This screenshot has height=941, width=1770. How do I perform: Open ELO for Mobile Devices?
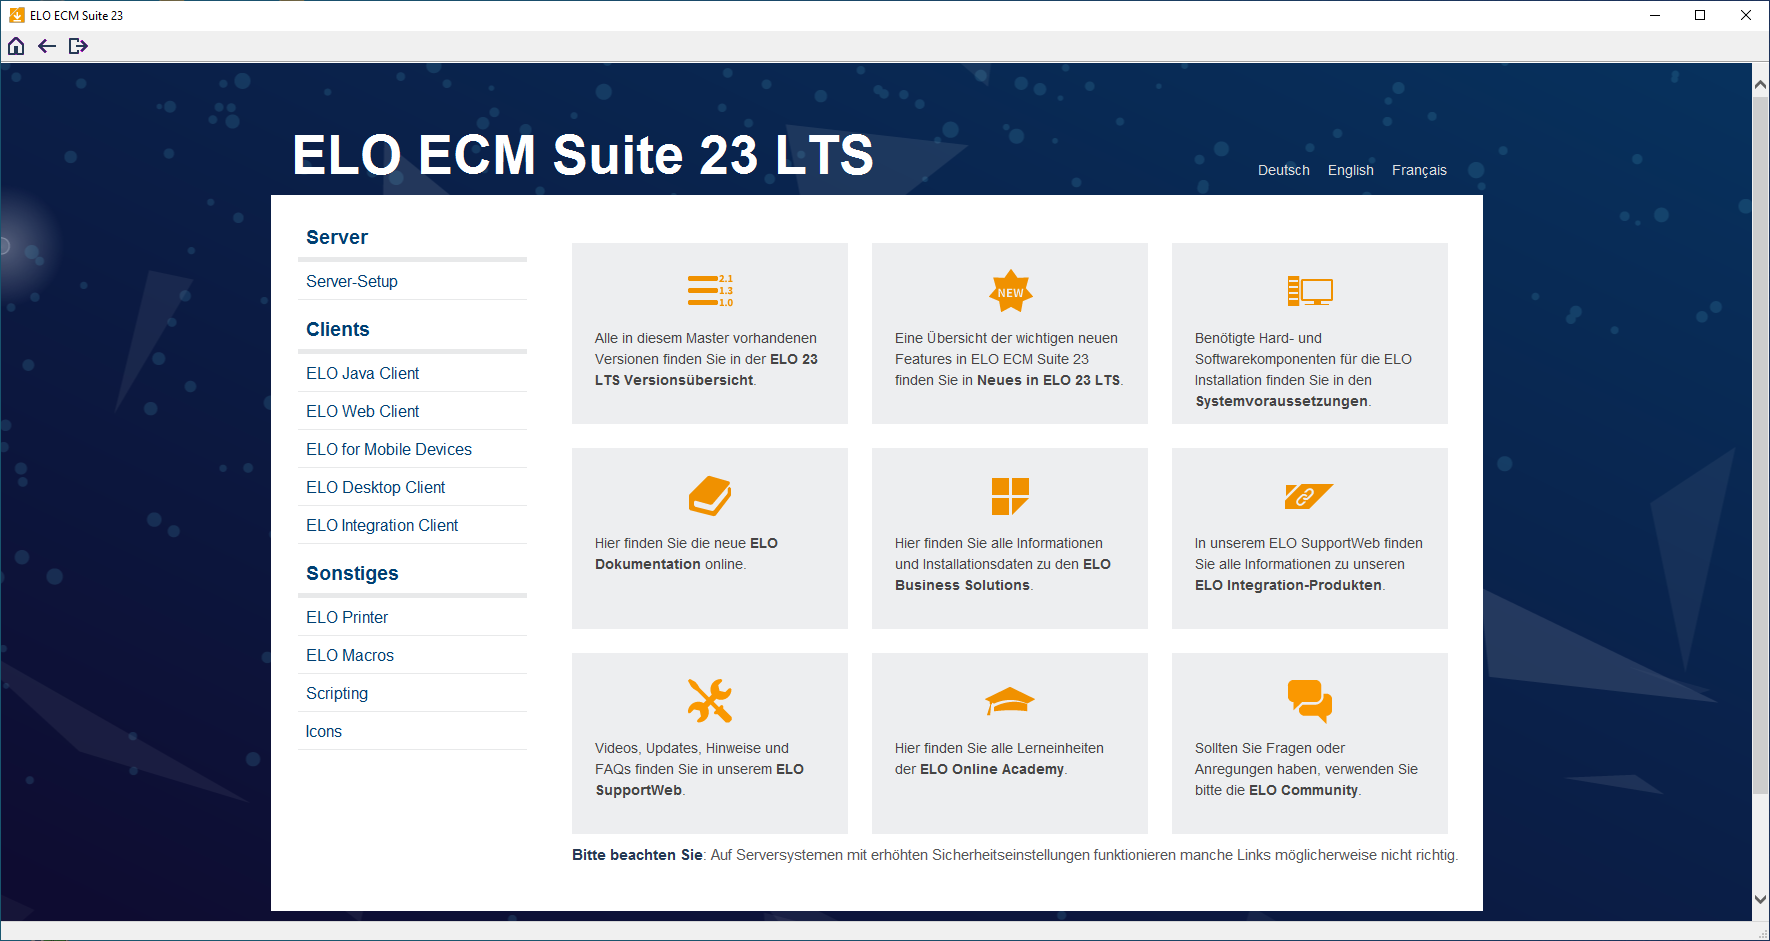point(412,450)
